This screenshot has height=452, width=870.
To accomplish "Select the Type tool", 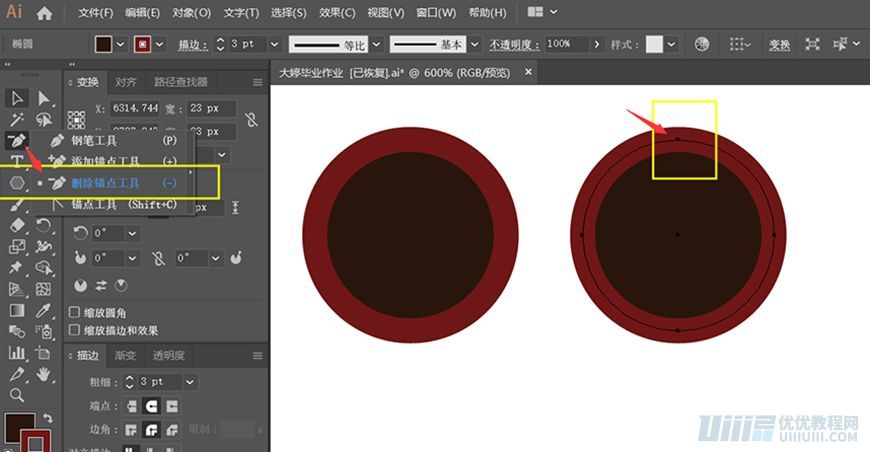I will click(x=17, y=161).
